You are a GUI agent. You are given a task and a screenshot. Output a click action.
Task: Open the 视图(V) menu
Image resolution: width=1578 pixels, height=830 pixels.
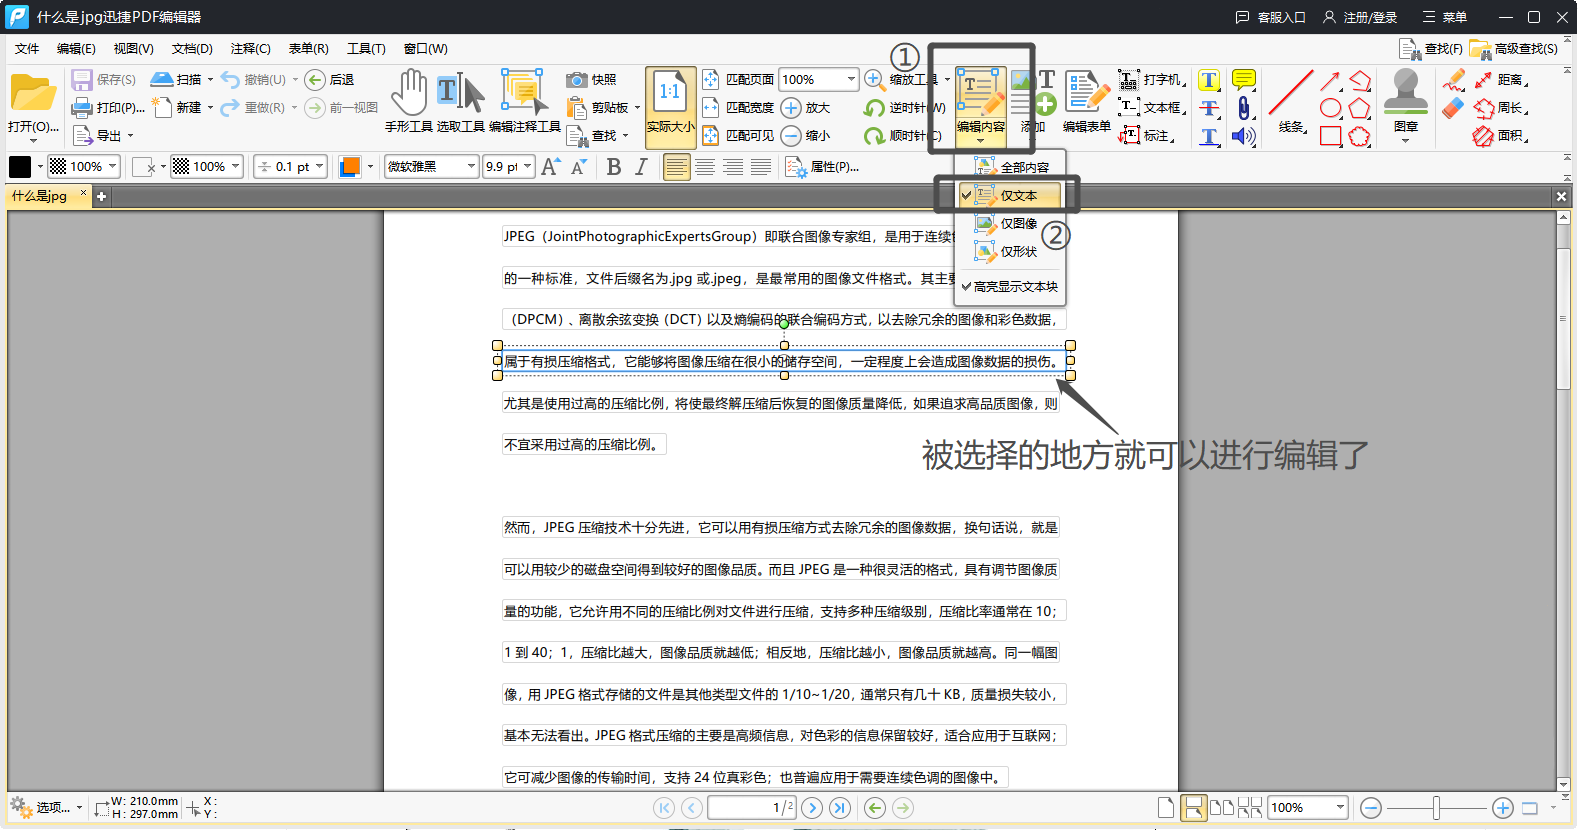point(133,49)
